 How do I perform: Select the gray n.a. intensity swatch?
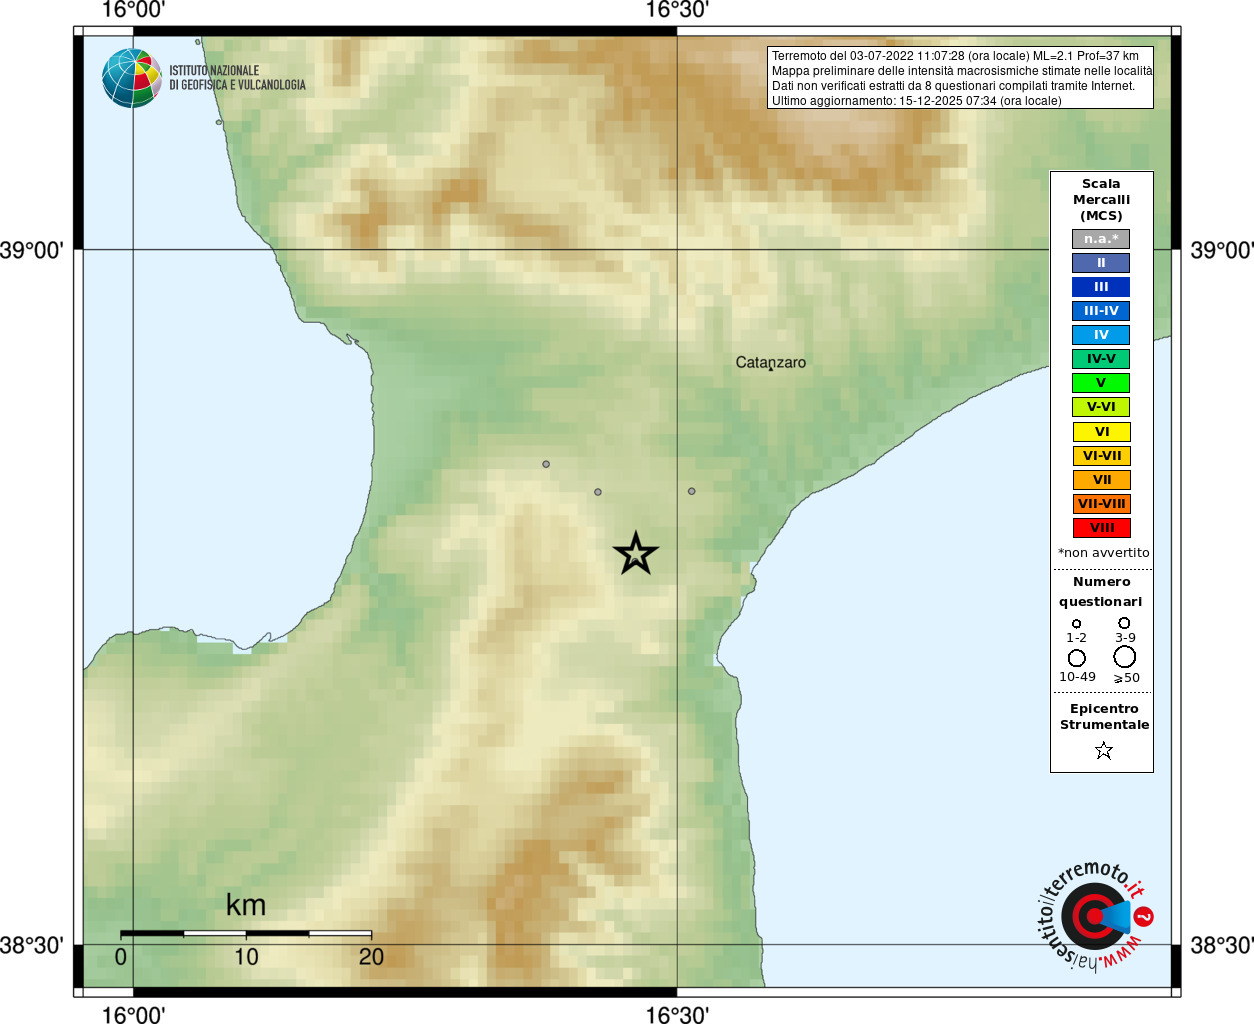click(x=1101, y=239)
